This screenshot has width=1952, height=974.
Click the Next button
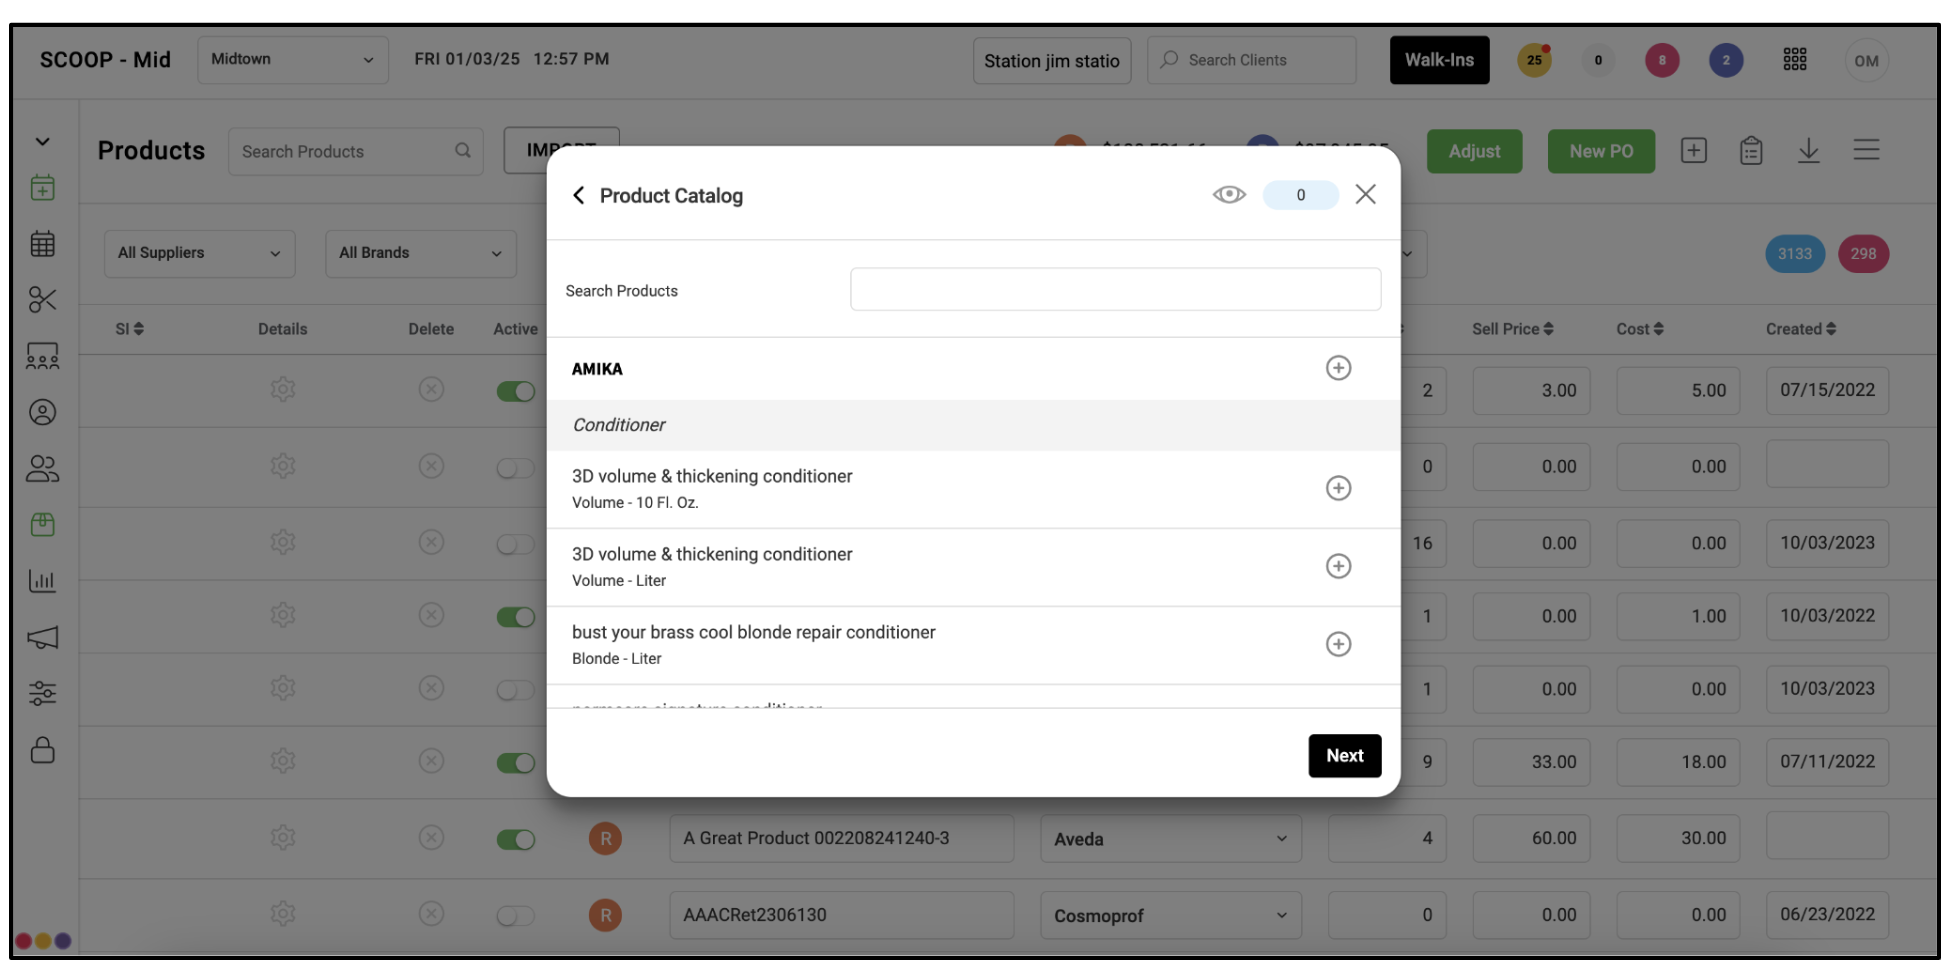point(1344,756)
